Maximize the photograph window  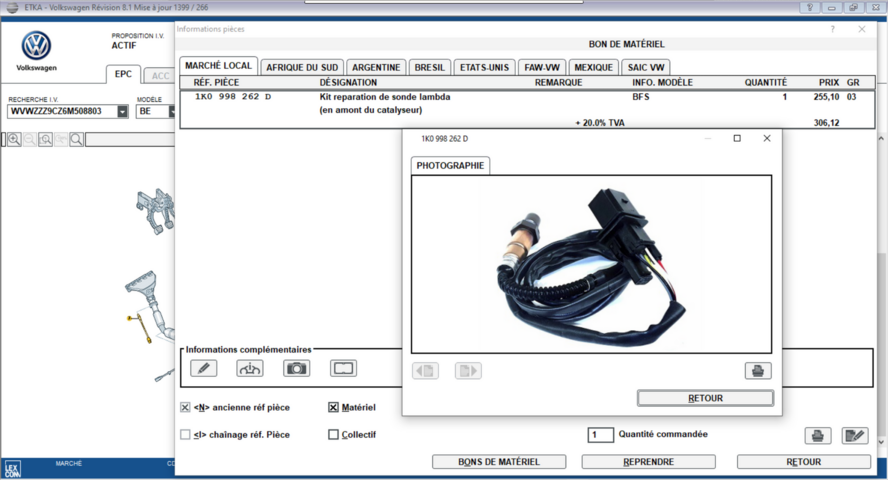point(737,138)
